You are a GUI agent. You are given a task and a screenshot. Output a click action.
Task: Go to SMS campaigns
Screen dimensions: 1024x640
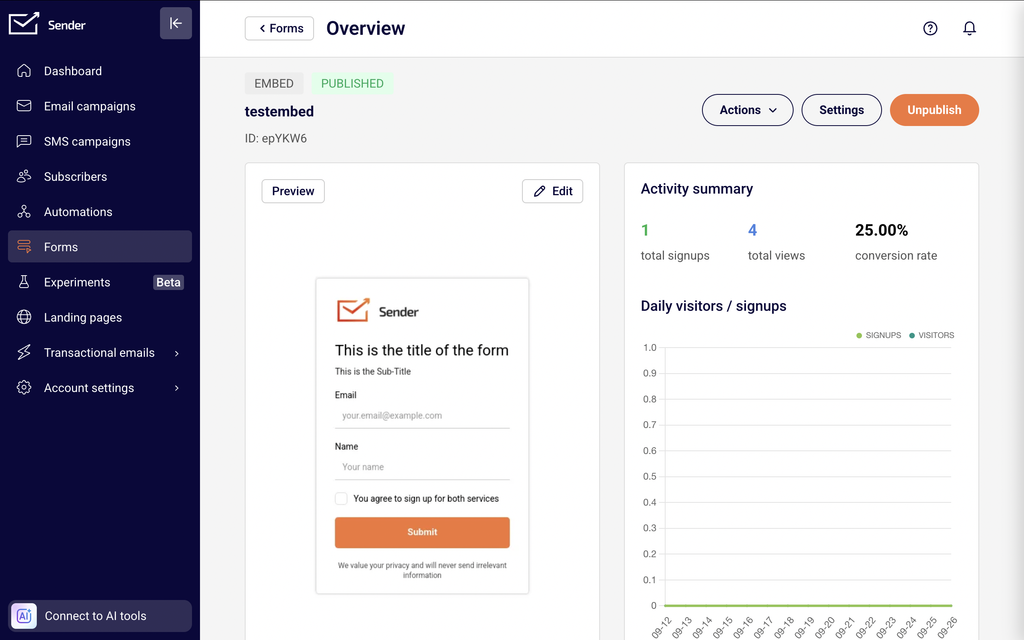click(x=100, y=141)
